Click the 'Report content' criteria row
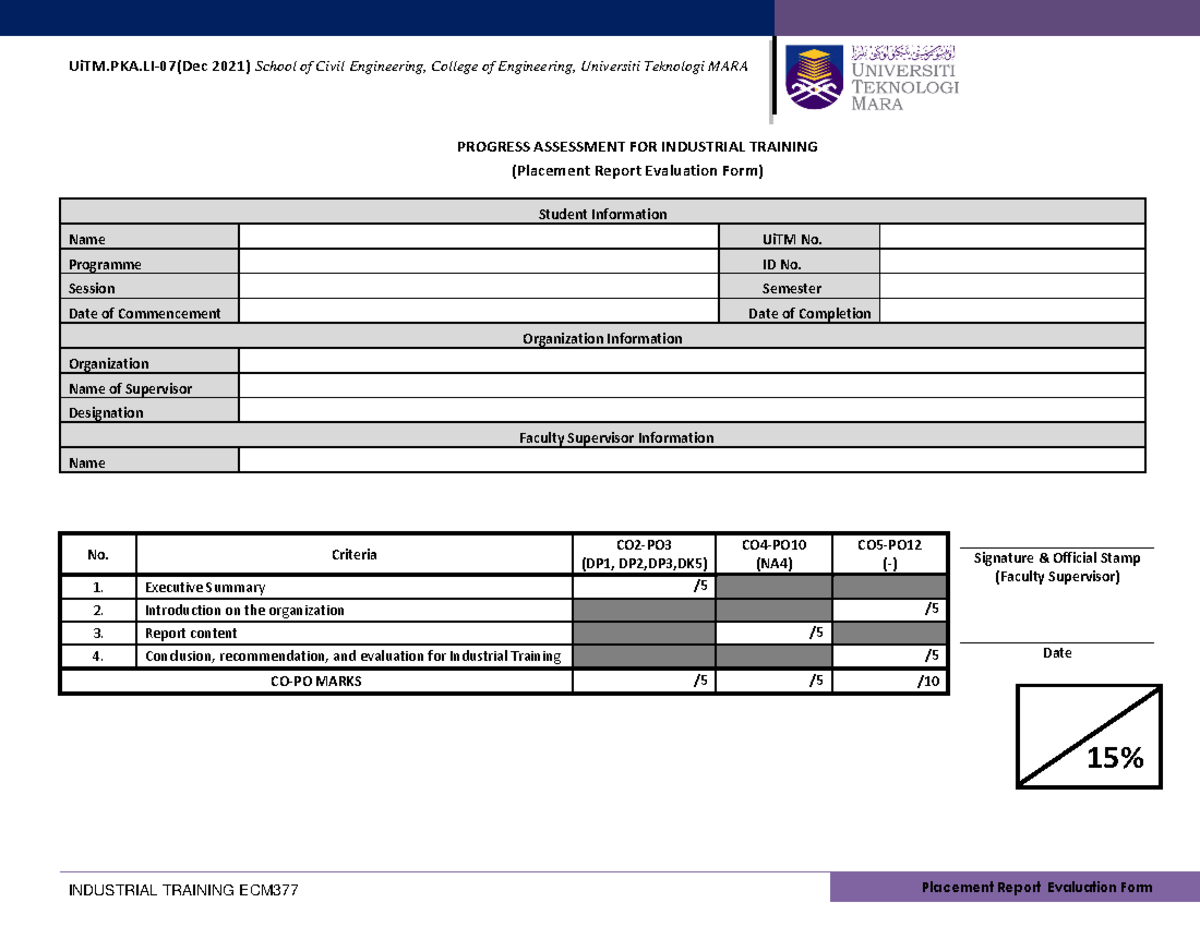1200x927 pixels. tap(353, 633)
